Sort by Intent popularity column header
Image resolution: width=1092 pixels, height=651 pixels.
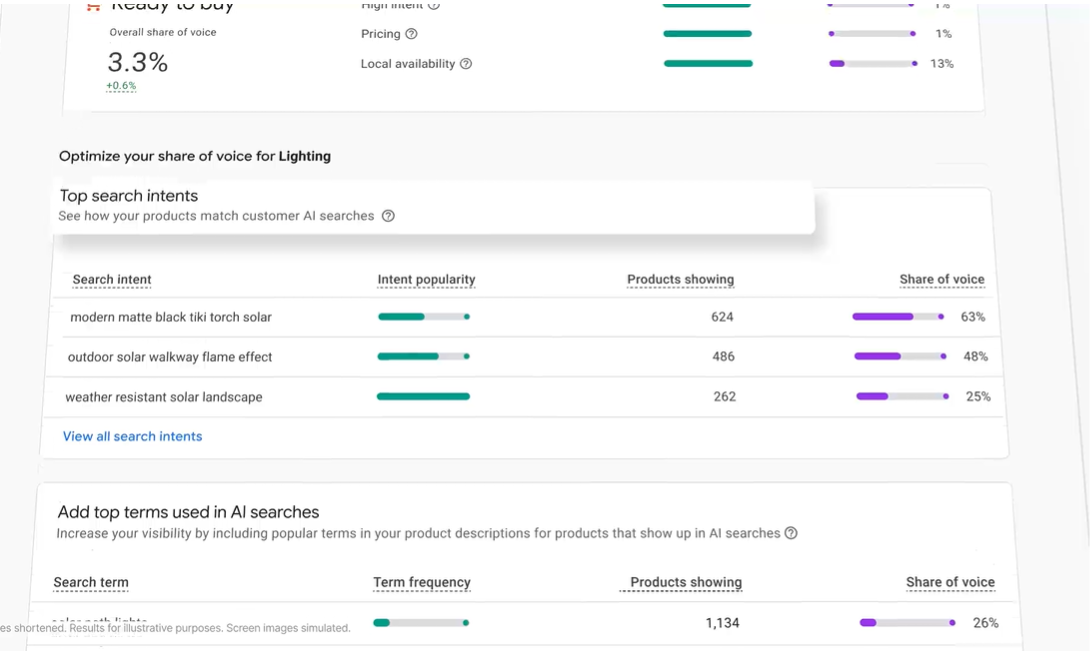(426, 279)
